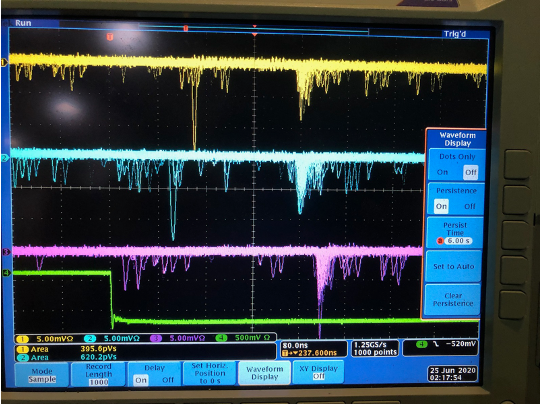Click the Trig'd status indicator
The width and height of the screenshot is (540, 404).
point(455,34)
